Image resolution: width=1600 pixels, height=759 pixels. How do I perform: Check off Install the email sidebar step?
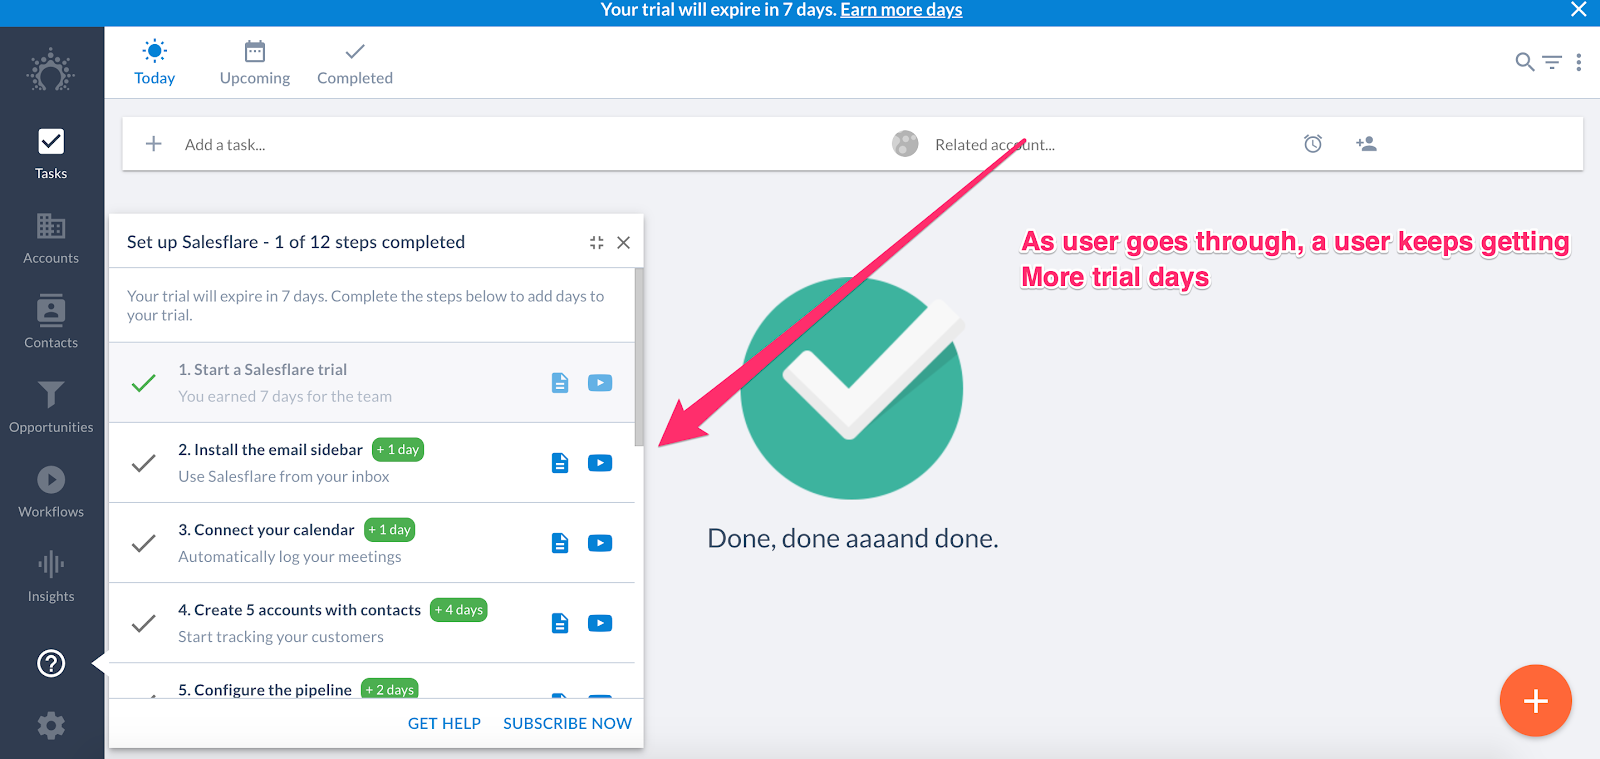pyautogui.click(x=144, y=463)
